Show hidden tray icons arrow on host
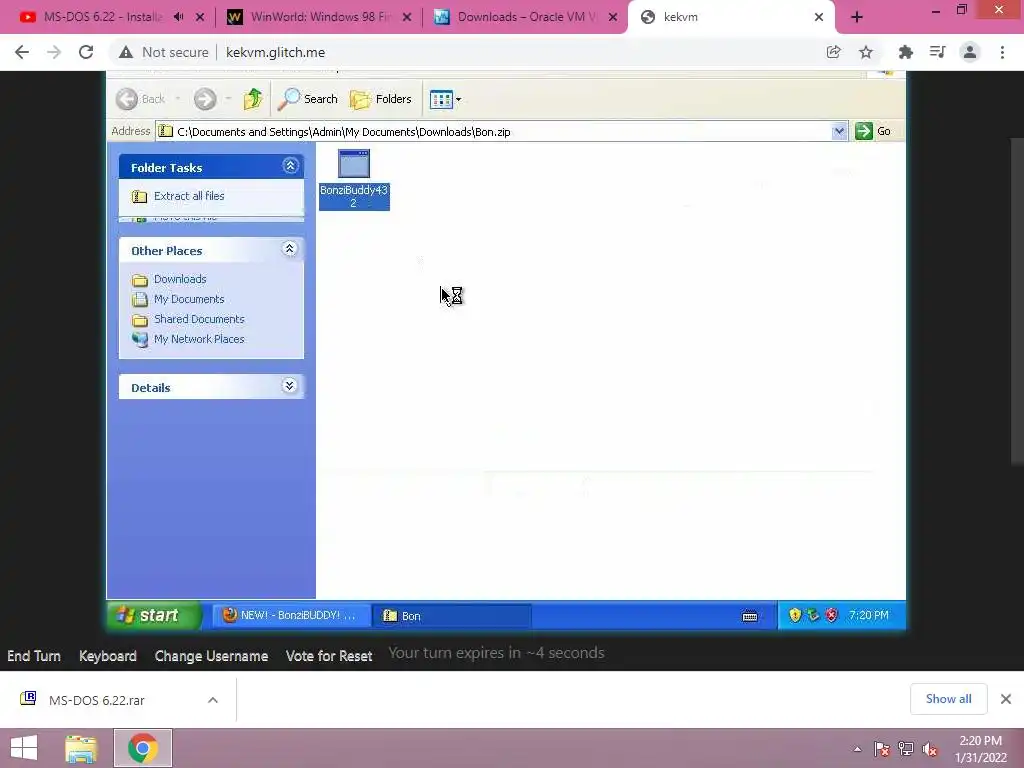This screenshot has height=768, width=1024. click(x=857, y=749)
